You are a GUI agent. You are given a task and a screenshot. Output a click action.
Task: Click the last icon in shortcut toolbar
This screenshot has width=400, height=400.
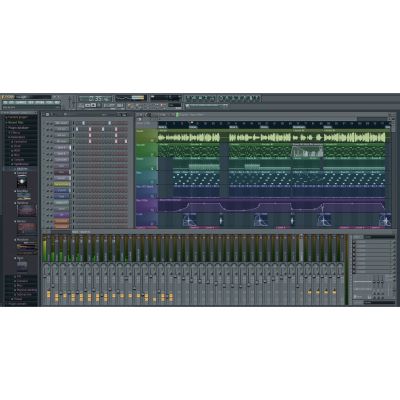[x=257, y=98]
